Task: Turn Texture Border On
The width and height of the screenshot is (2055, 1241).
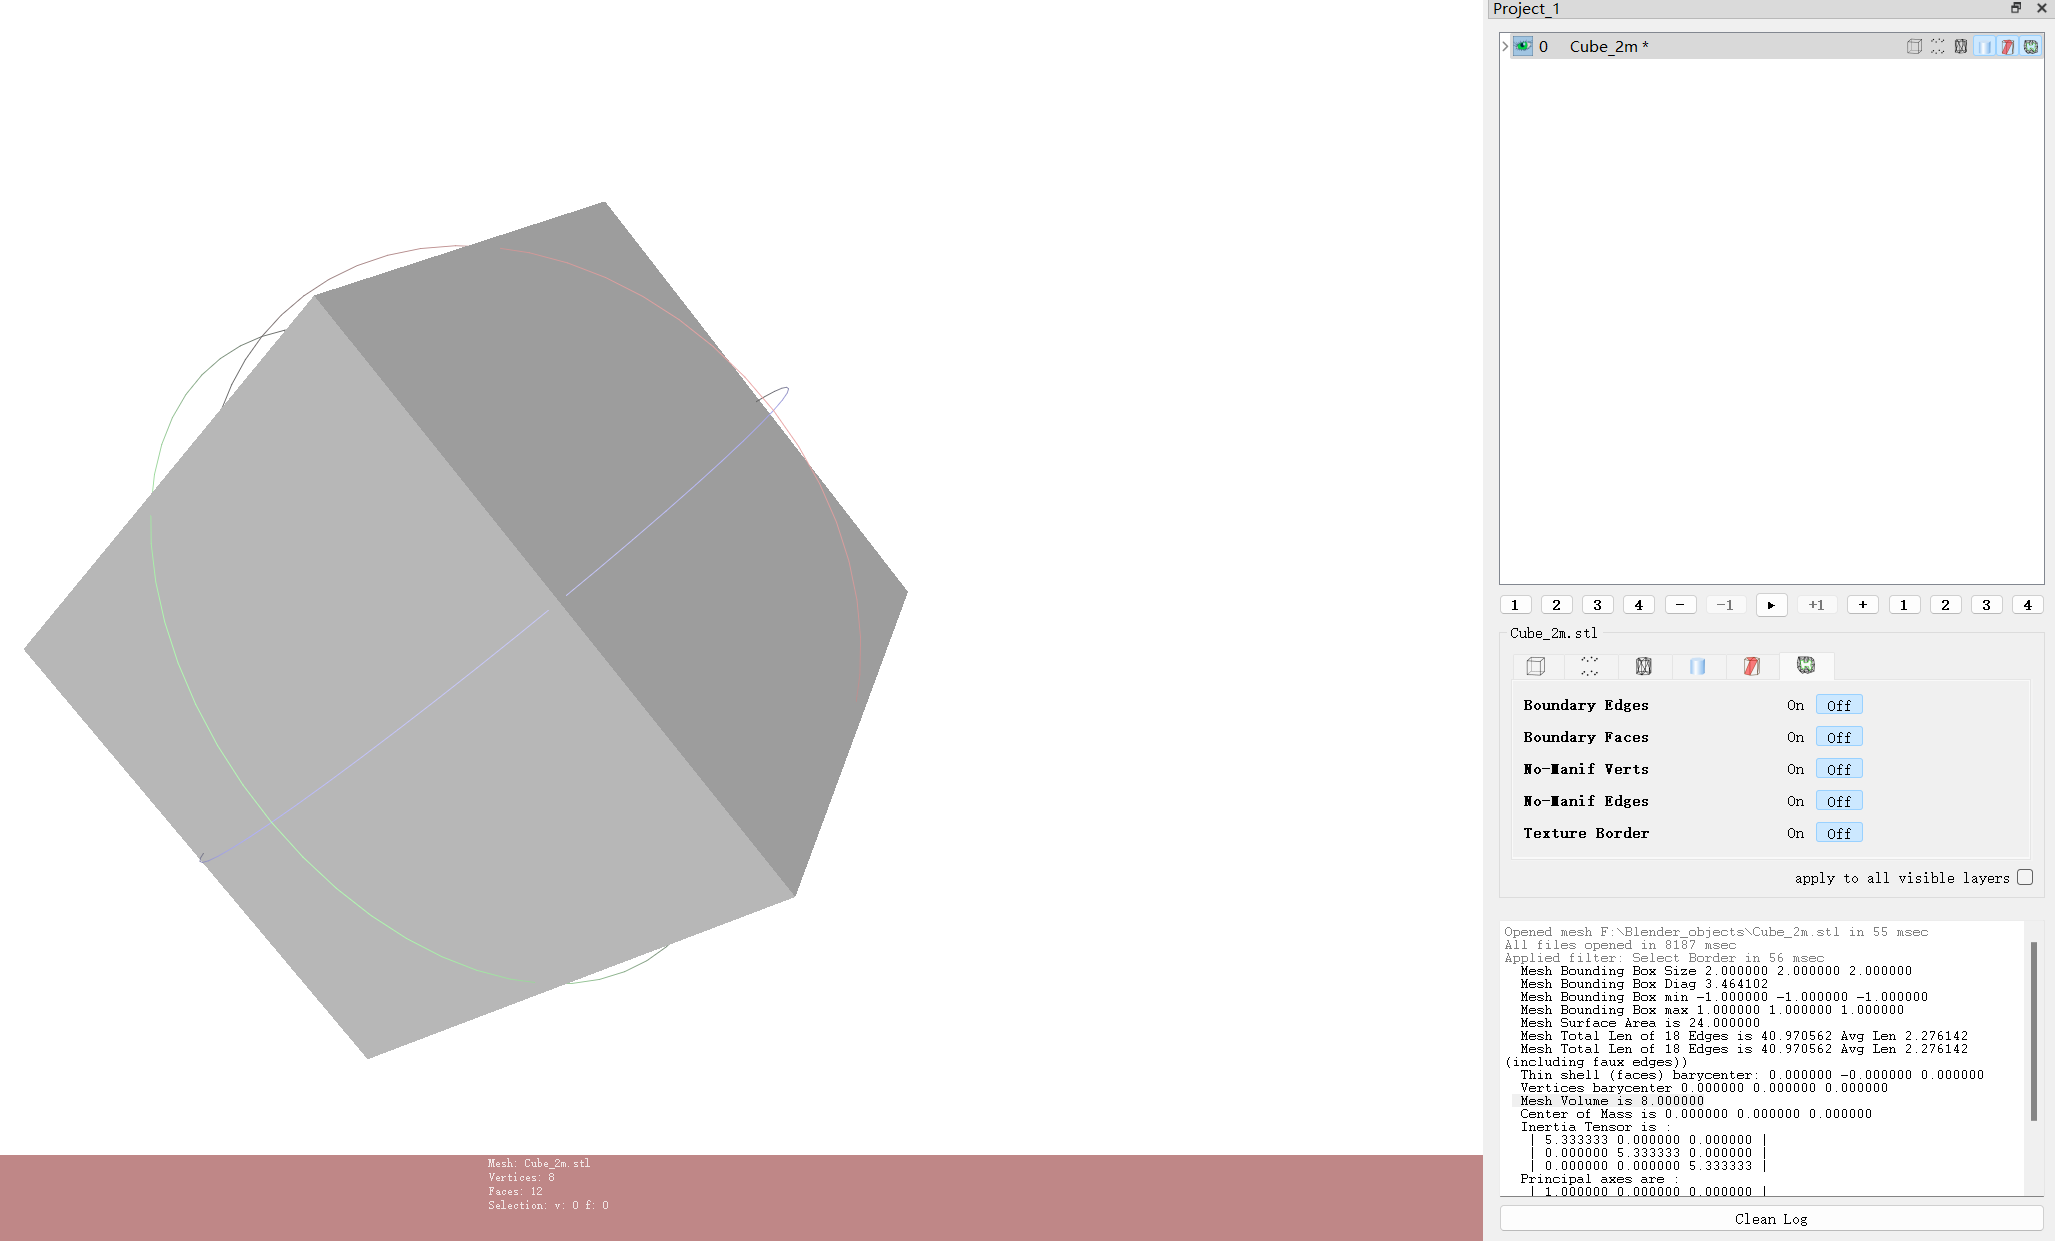Action: [1795, 834]
